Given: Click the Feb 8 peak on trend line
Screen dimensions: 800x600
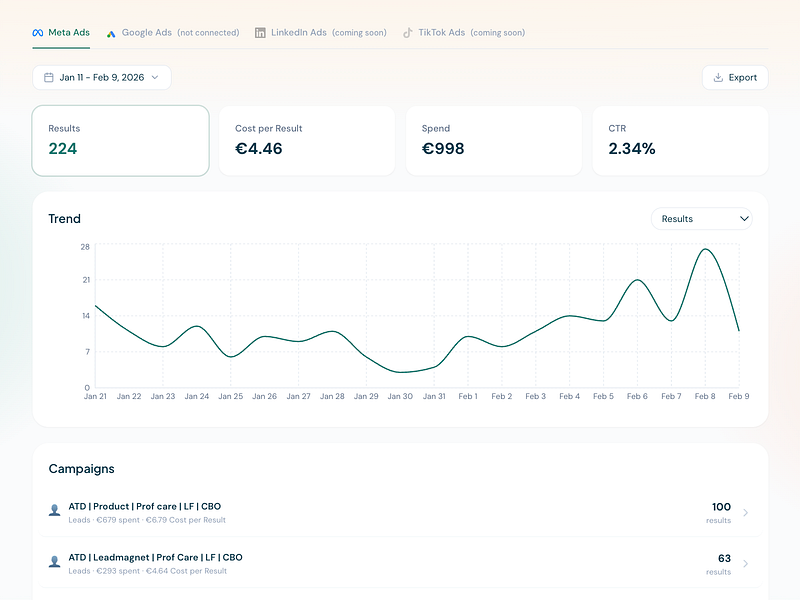Looking at the screenshot, I should [x=705, y=249].
